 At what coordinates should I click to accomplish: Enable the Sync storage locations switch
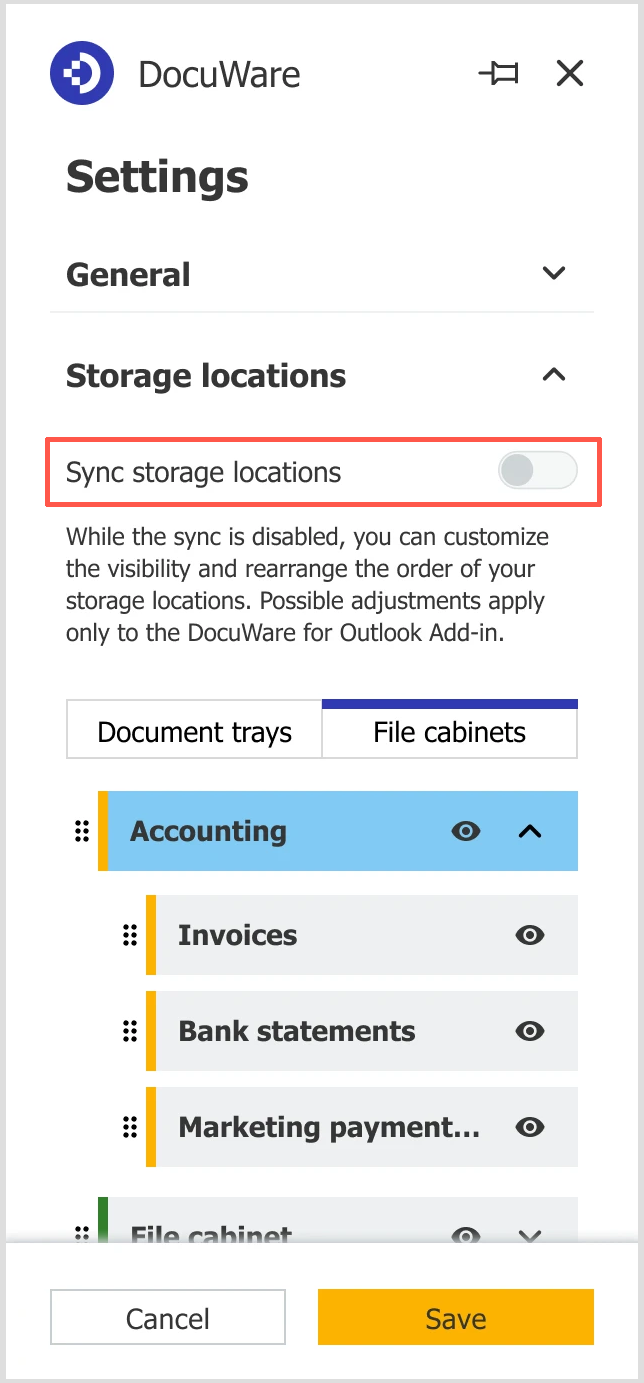coord(537,470)
